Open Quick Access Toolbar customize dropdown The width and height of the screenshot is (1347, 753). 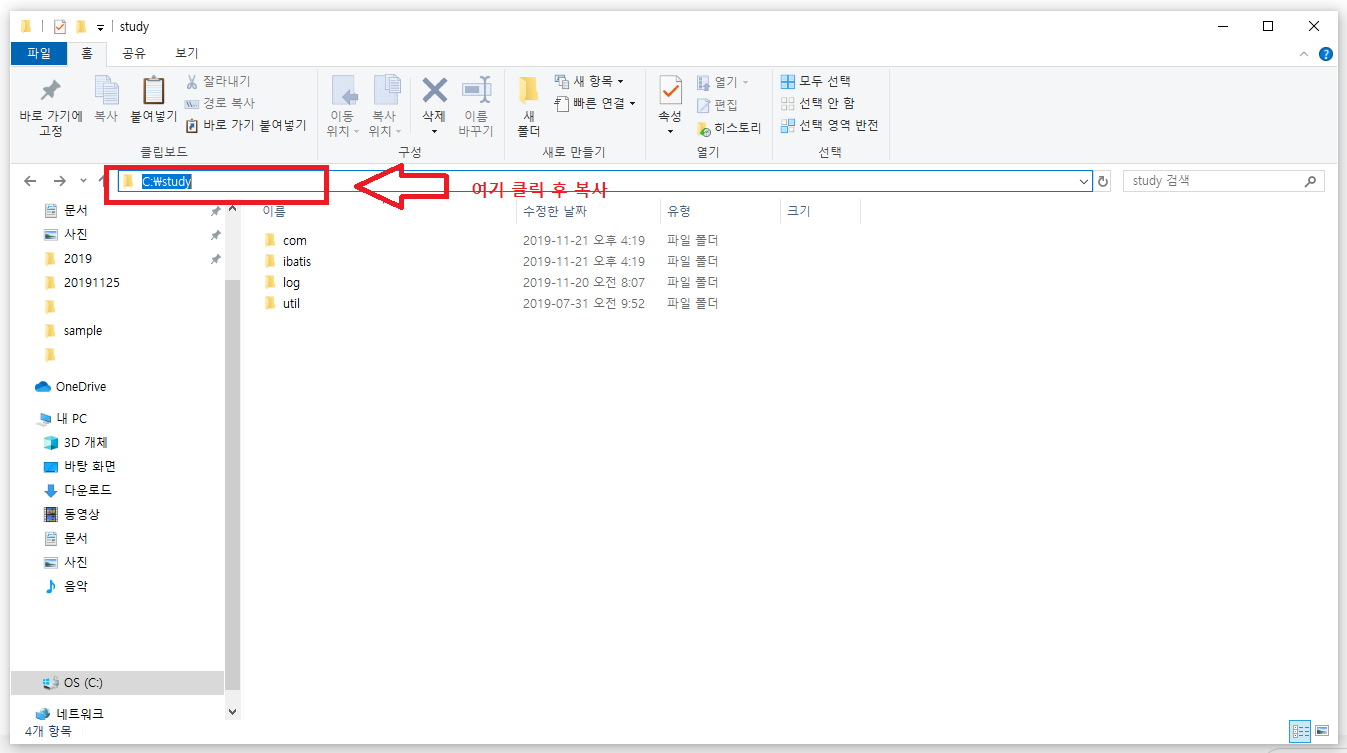point(100,27)
